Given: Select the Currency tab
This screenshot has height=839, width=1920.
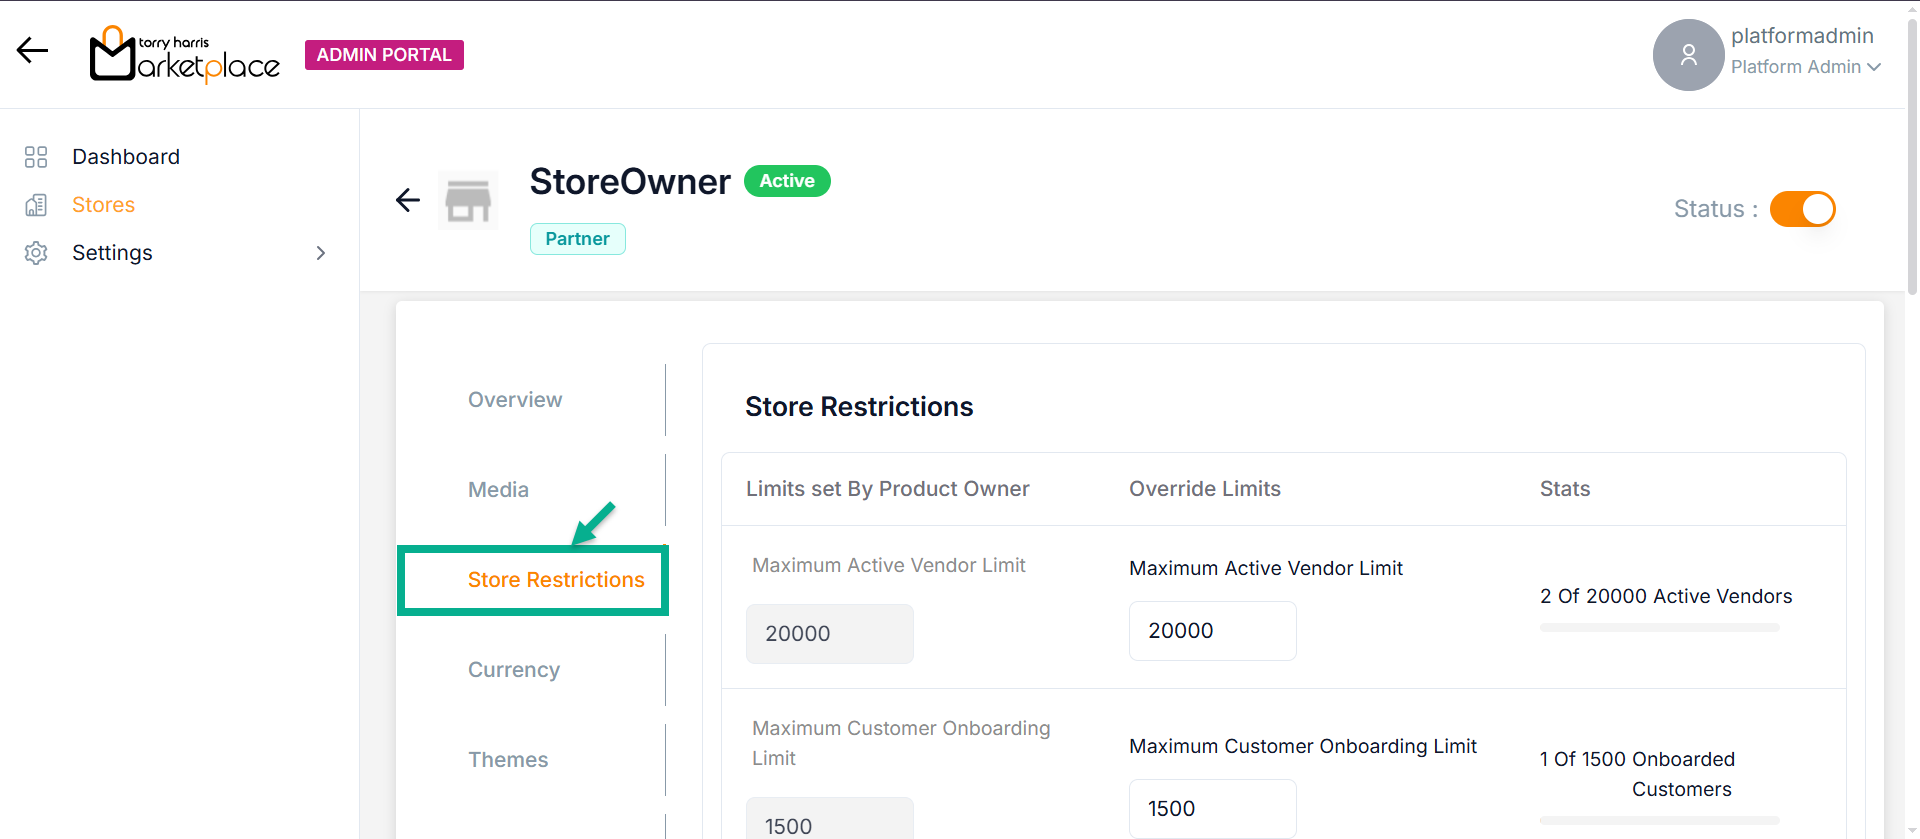Looking at the screenshot, I should coord(514,670).
